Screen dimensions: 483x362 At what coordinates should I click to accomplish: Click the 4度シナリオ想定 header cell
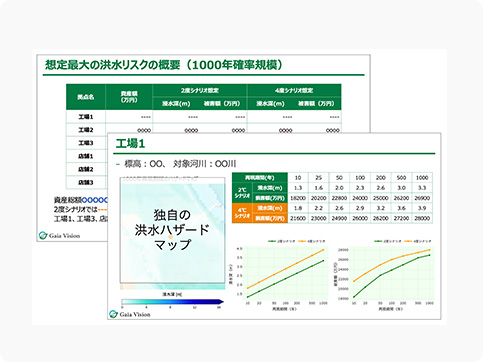(x=294, y=90)
